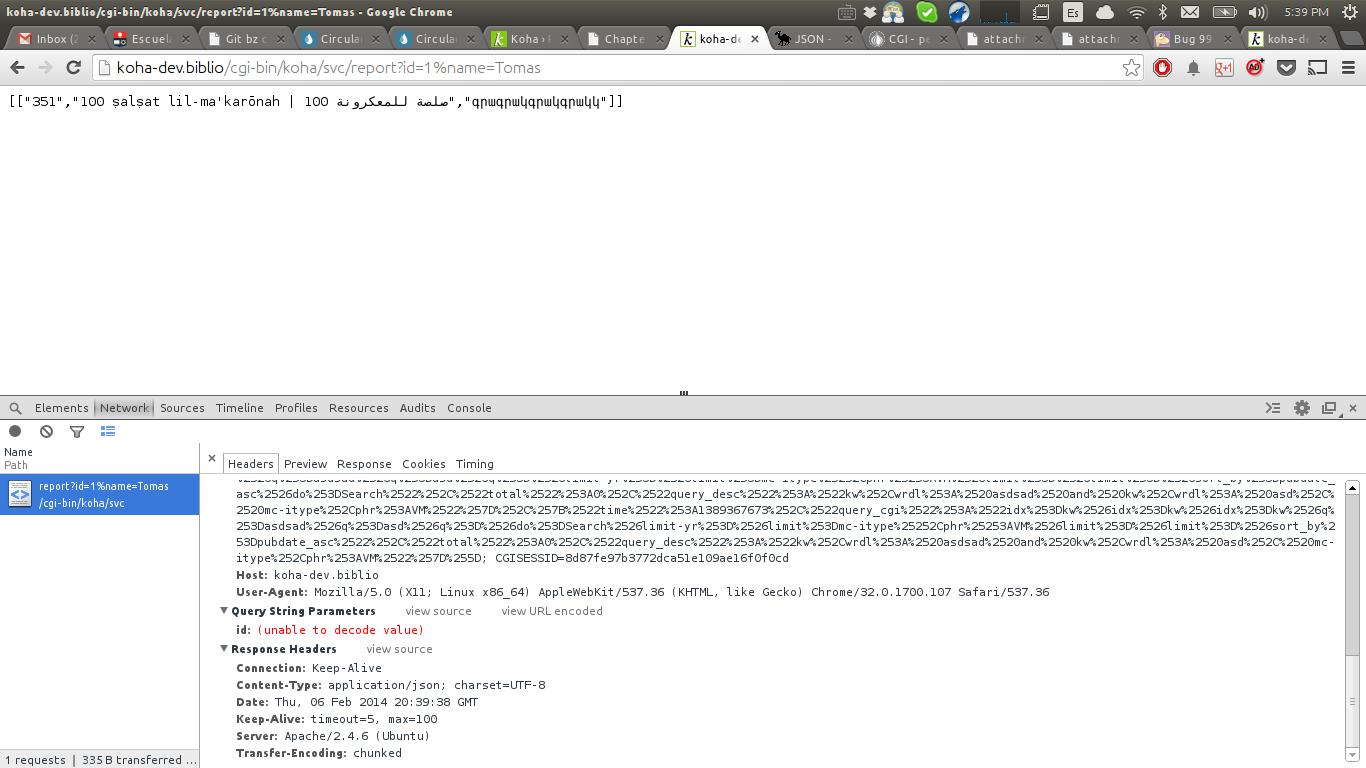Click the address bar URL field
Image resolution: width=1366 pixels, height=768 pixels.
(600, 68)
